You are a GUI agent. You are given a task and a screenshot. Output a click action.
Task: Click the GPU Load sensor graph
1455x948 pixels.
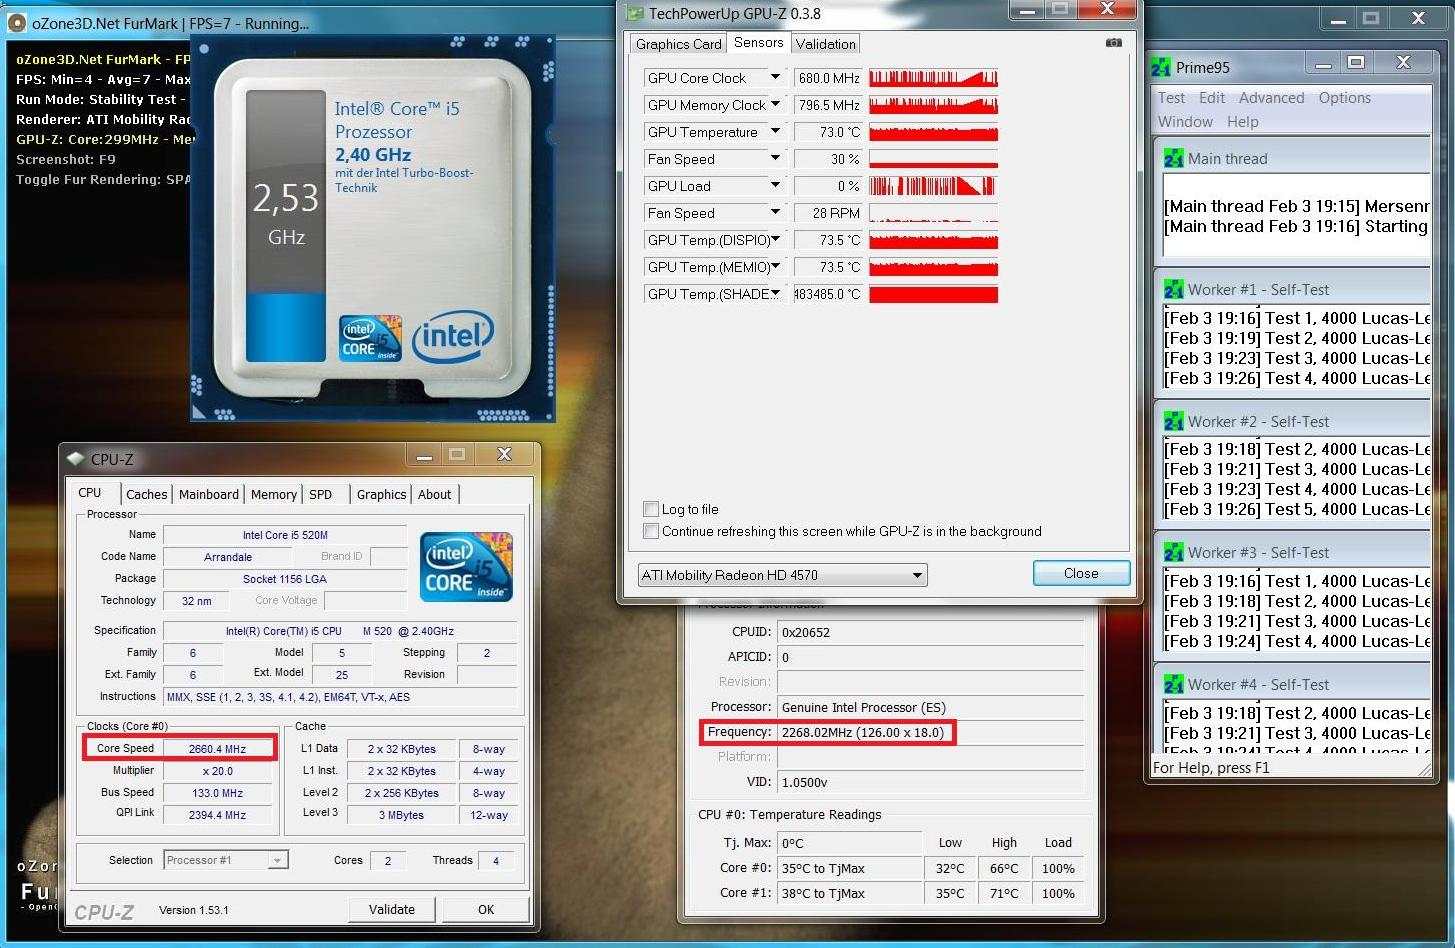tap(933, 186)
